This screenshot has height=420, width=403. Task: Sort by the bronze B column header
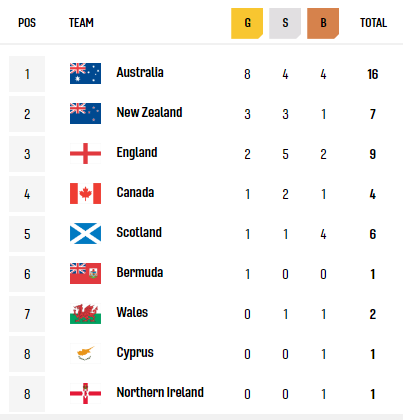pos(323,23)
